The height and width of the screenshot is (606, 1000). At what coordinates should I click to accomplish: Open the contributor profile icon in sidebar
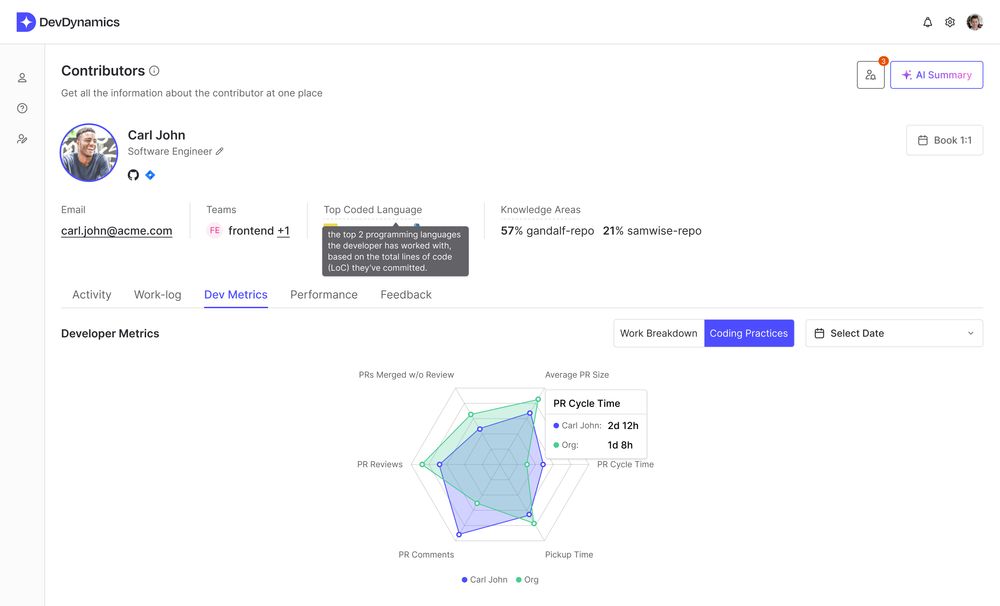click(x=22, y=77)
